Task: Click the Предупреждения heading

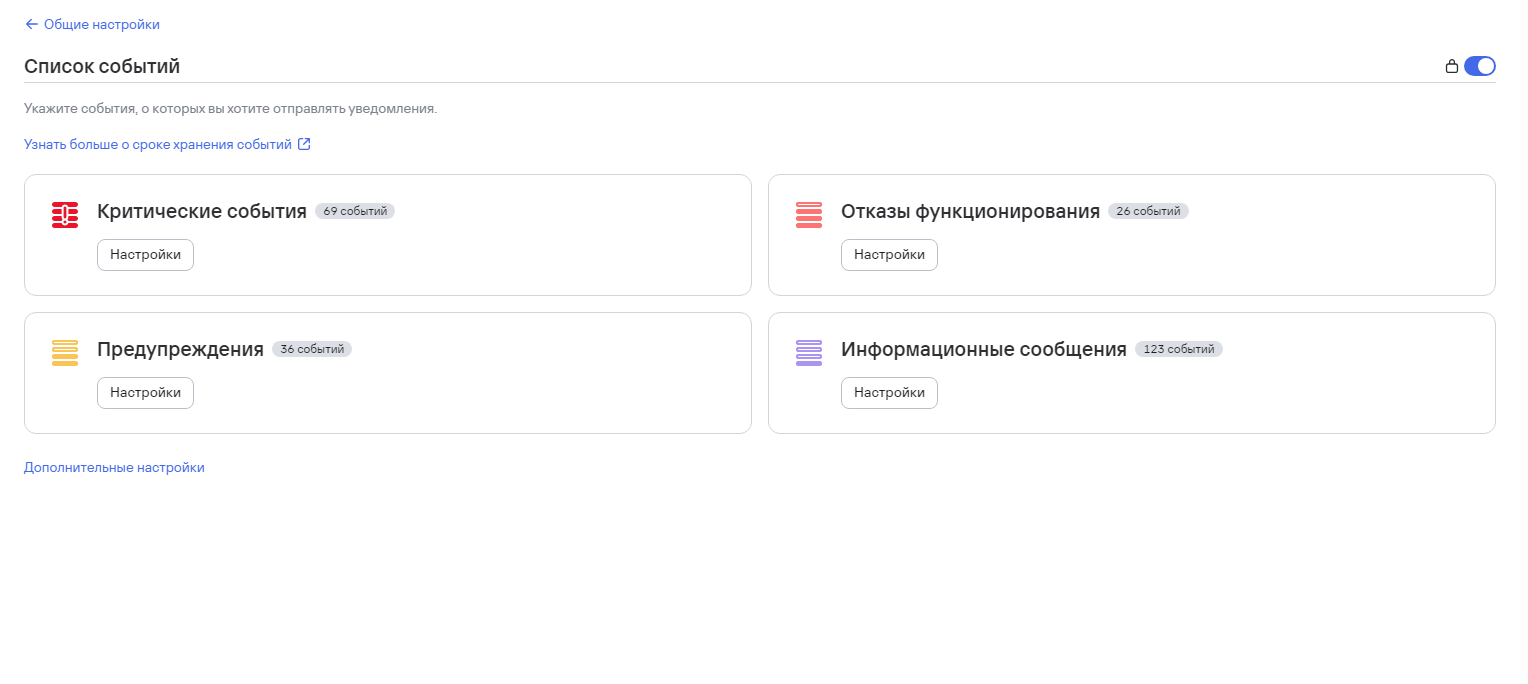Action: pos(180,350)
